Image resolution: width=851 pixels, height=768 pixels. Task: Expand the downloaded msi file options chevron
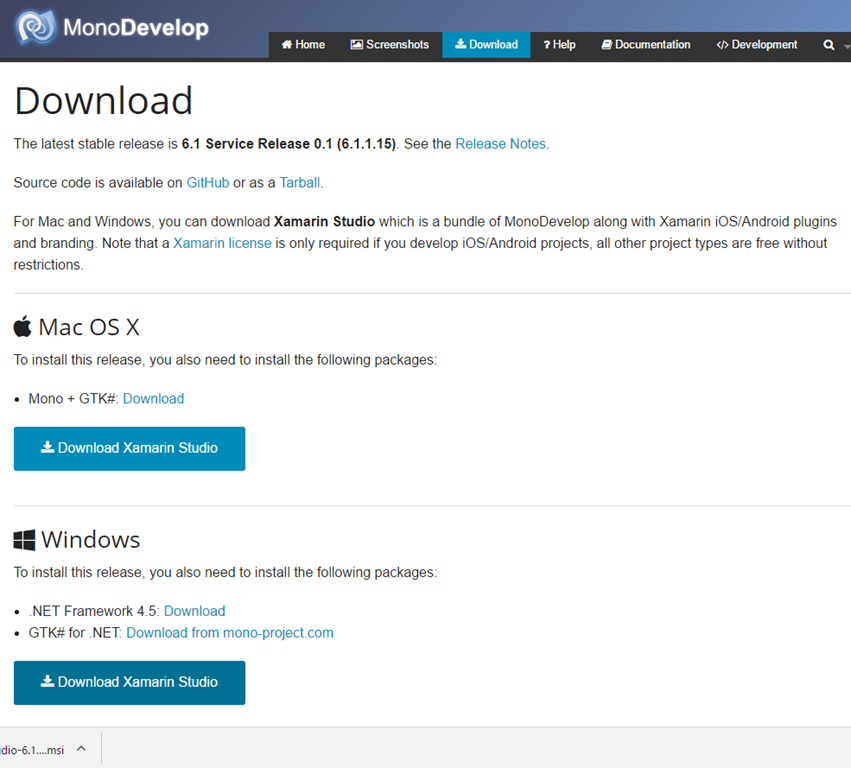click(81, 748)
